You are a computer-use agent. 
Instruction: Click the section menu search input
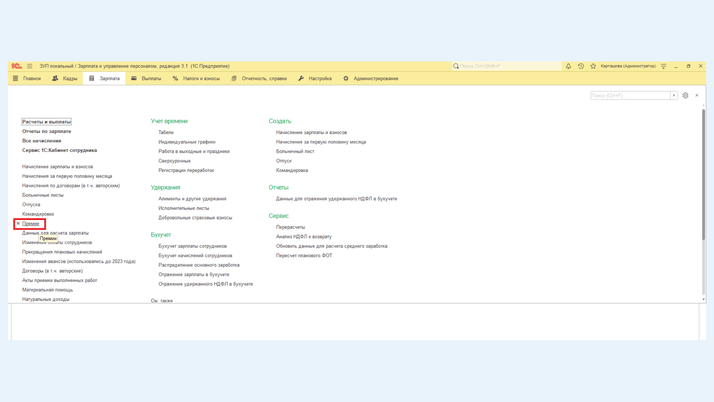click(629, 96)
